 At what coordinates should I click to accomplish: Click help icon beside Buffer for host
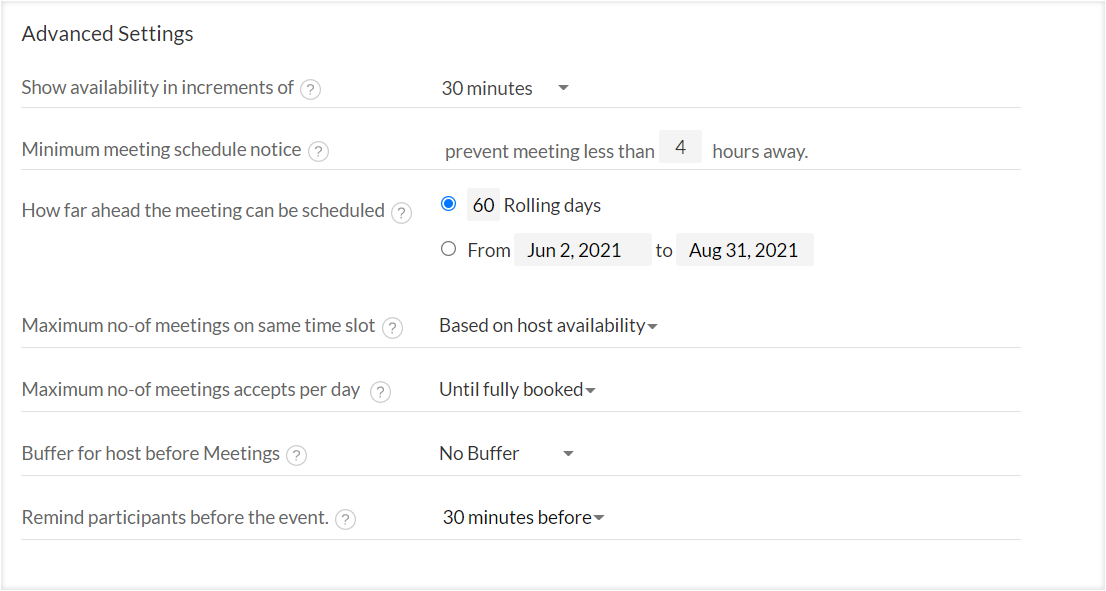(296, 455)
